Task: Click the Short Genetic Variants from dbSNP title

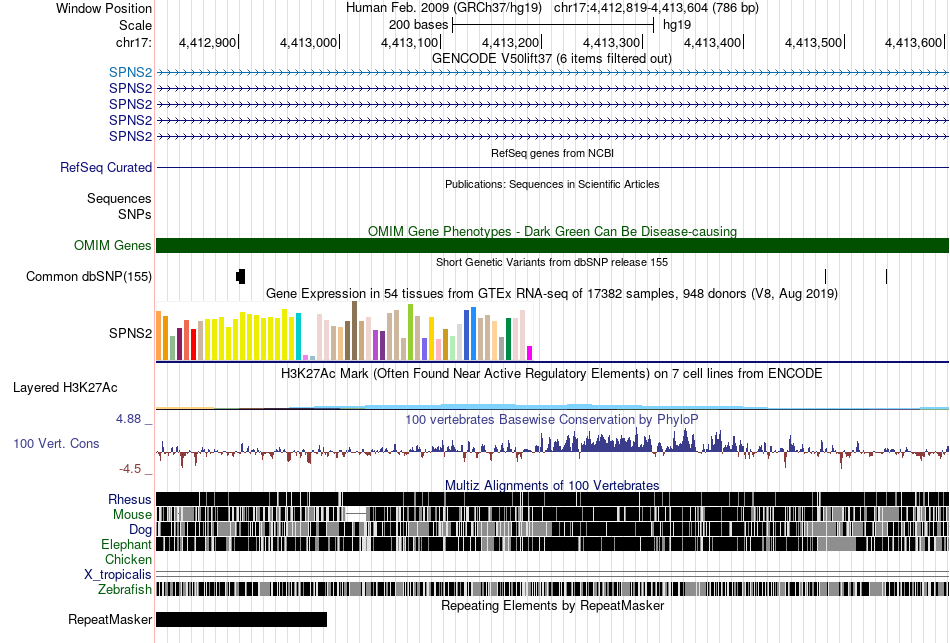Action: tap(552, 262)
